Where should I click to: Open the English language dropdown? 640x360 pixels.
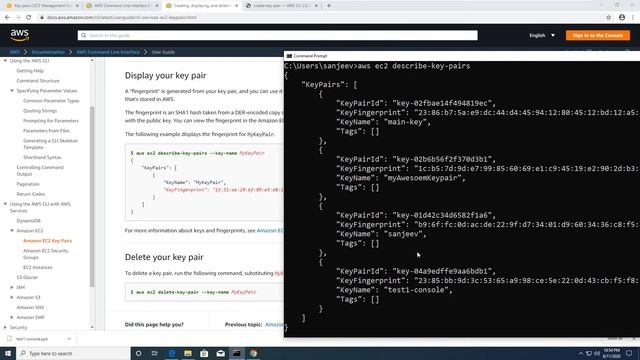[x=542, y=36]
